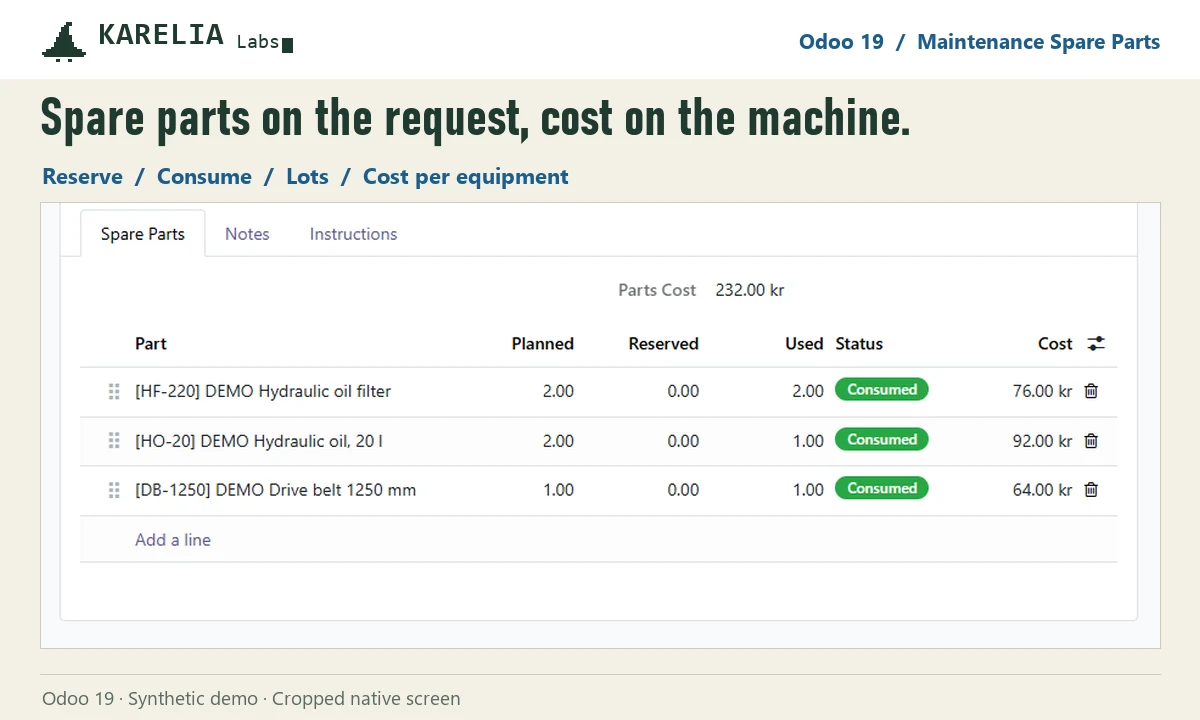The width and height of the screenshot is (1200, 720).
Task: Sort by the Cost column header
Action: [x=1055, y=343]
